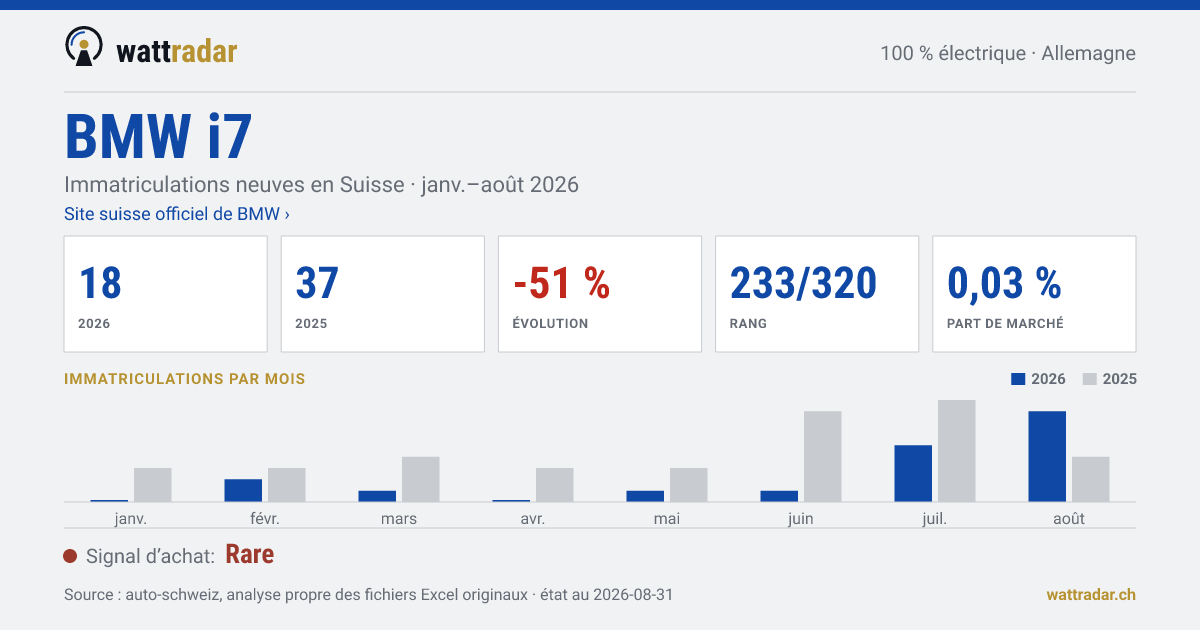The image size is (1200, 630).
Task: Click the gray 2025 legend swatch
Action: click(x=1091, y=379)
